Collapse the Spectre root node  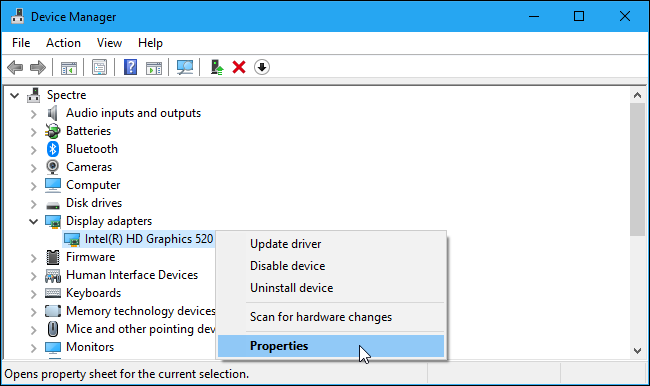(x=15, y=96)
